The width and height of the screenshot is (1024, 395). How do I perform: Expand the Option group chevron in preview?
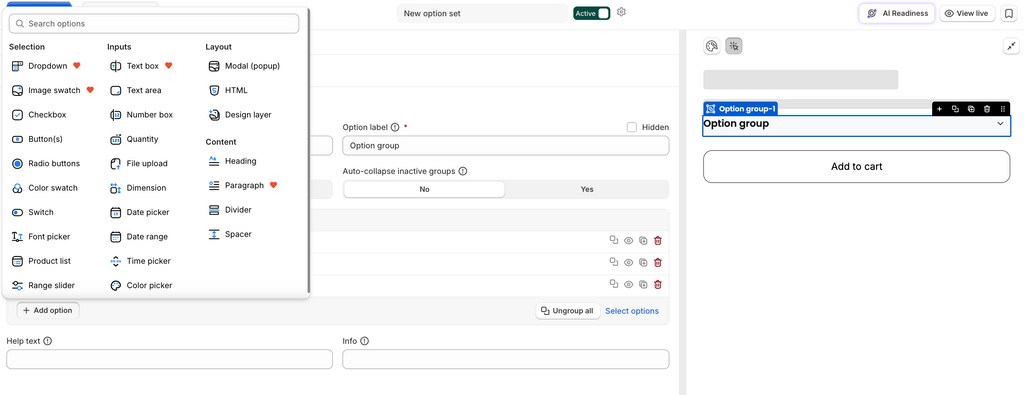1000,123
